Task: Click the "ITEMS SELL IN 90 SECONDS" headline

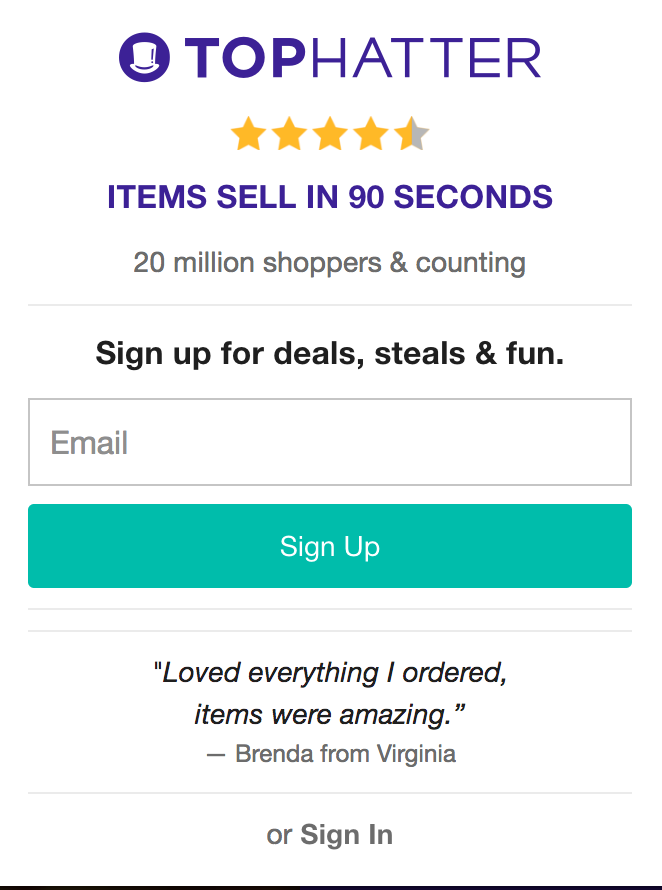Action: point(330,197)
